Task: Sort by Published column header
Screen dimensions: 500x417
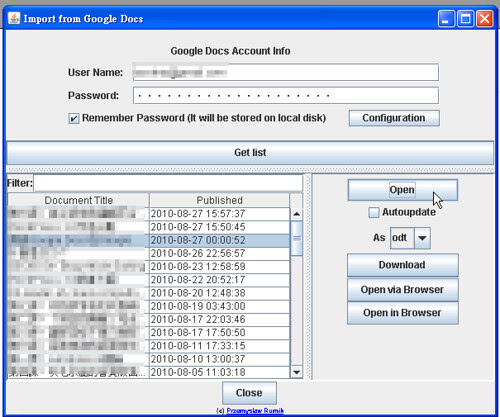Action: point(219,200)
